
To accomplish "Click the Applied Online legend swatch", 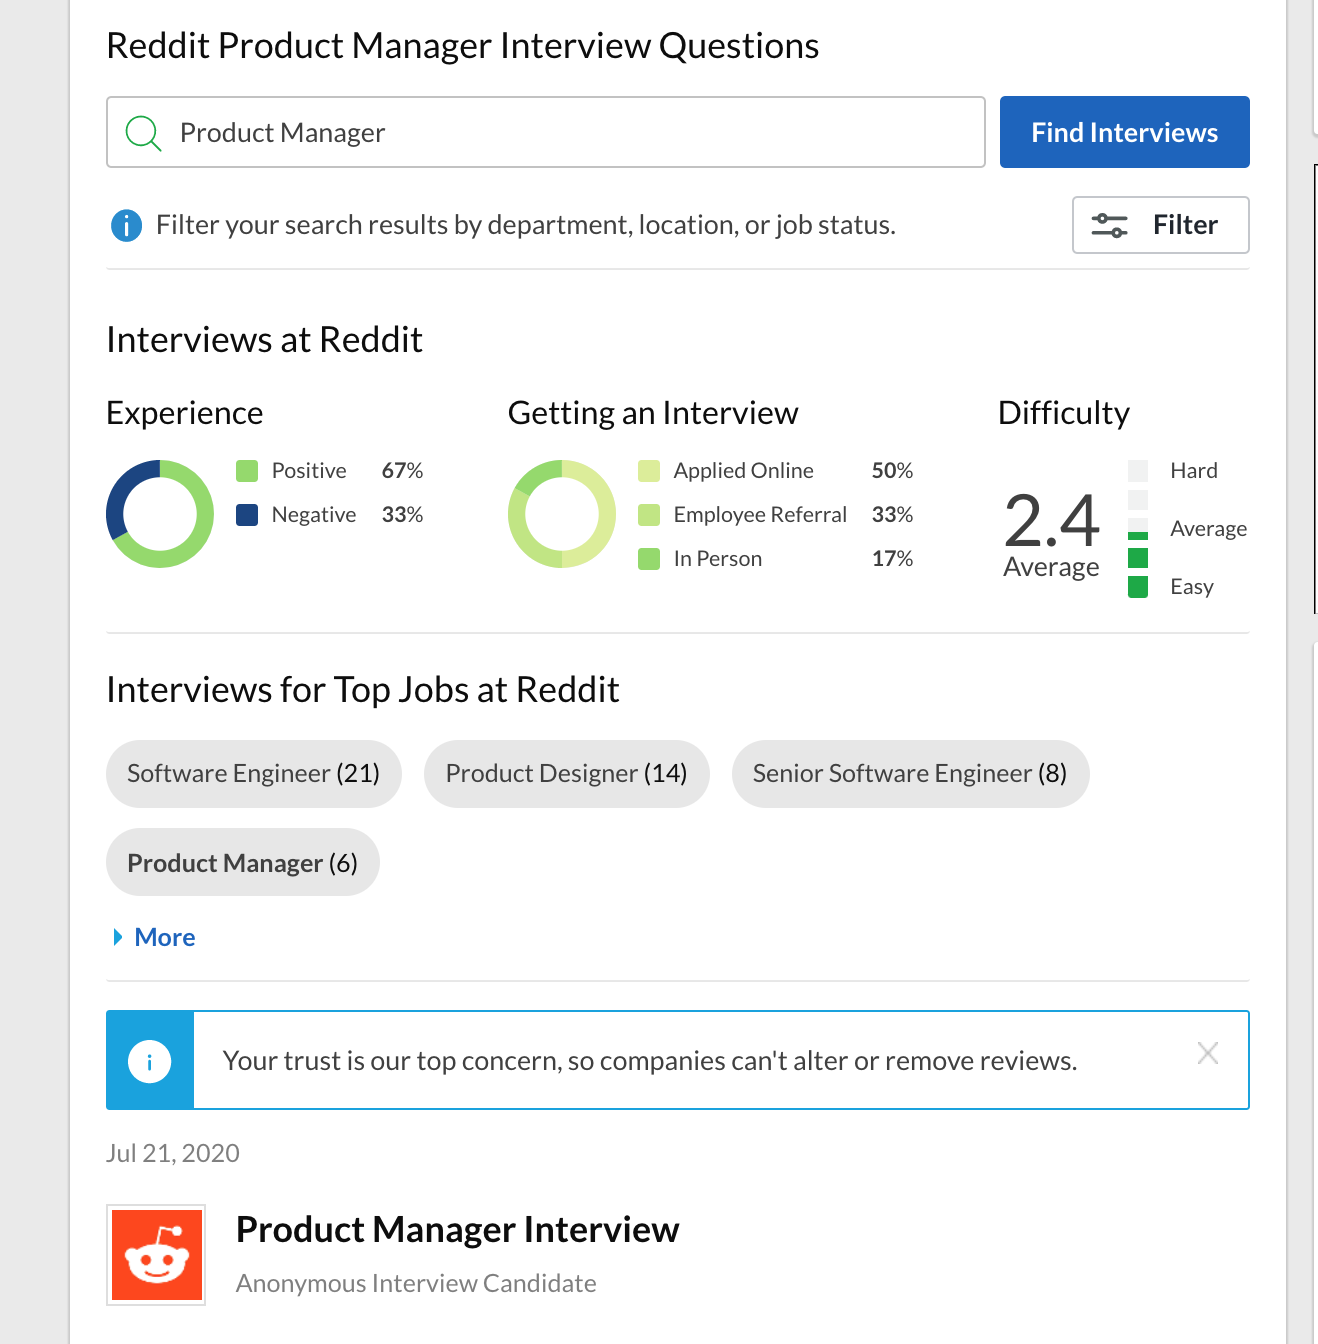I will (649, 471).
